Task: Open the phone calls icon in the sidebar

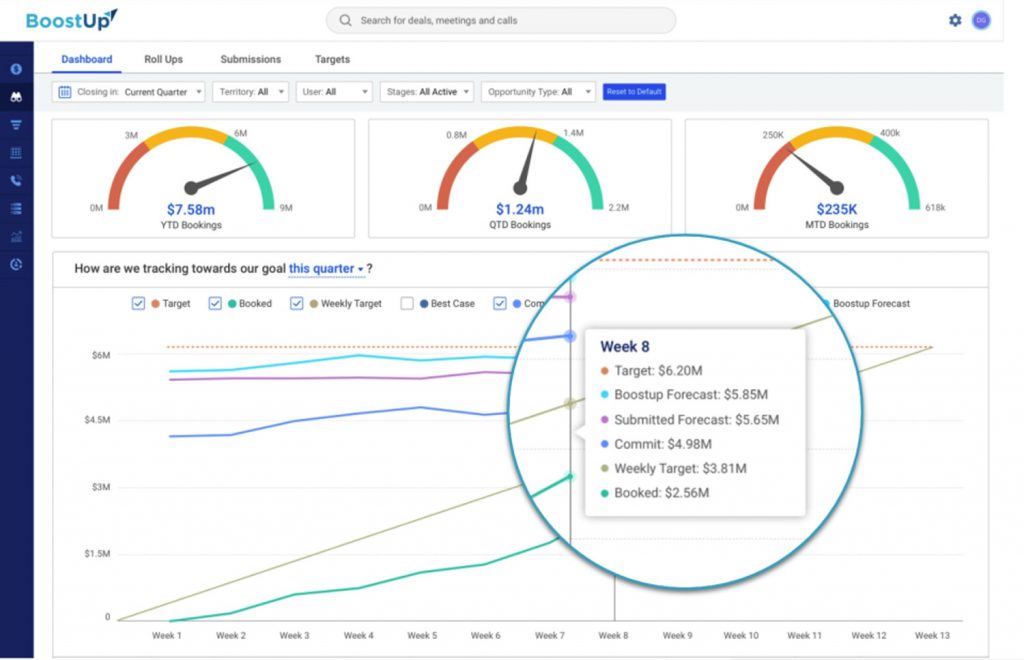Action: 16,180
